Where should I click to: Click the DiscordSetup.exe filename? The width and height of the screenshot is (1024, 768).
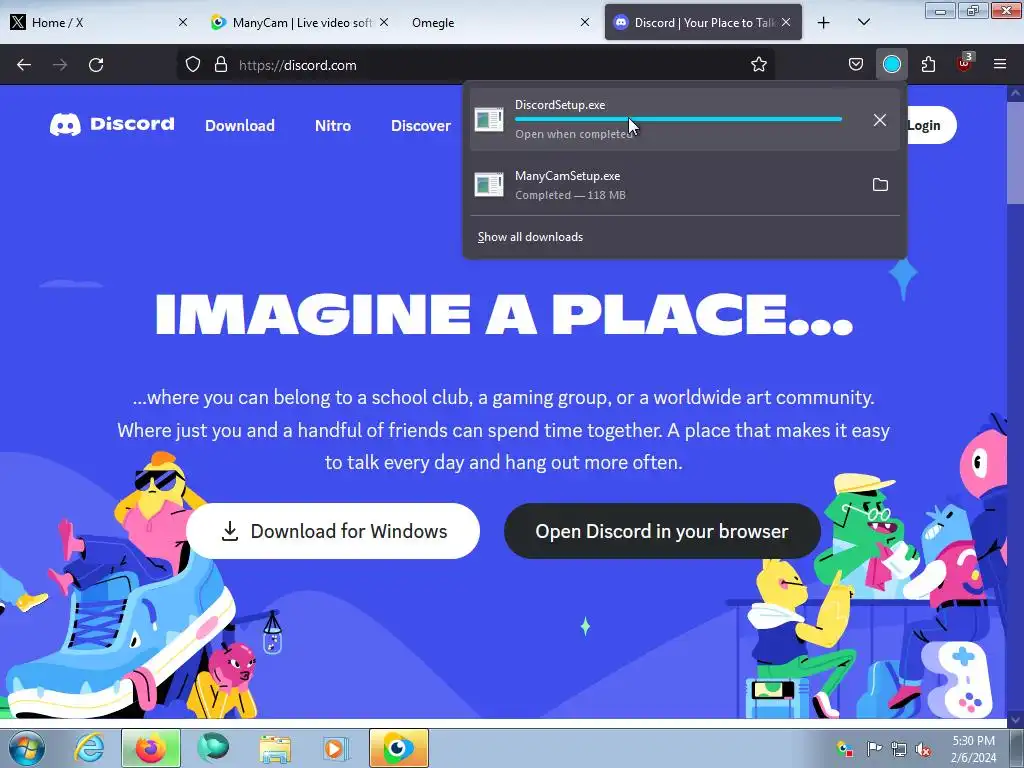(560, 104)
